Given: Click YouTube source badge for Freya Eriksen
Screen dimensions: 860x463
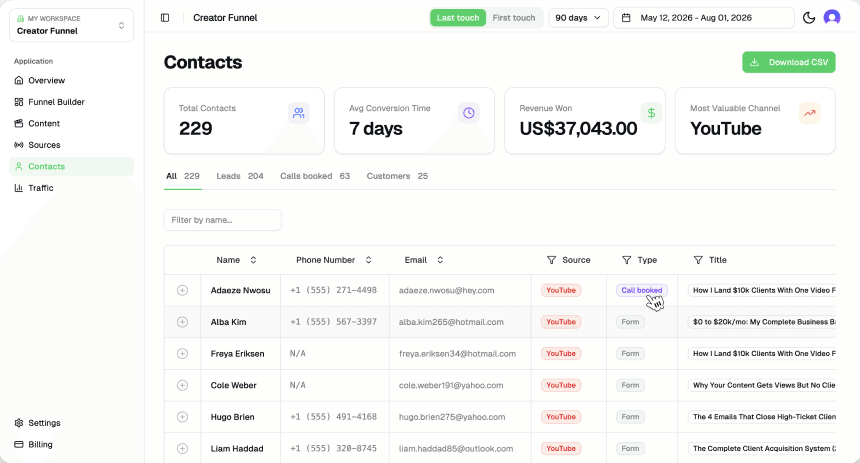Looking at the screenshot, I should [x=561, y=354].
